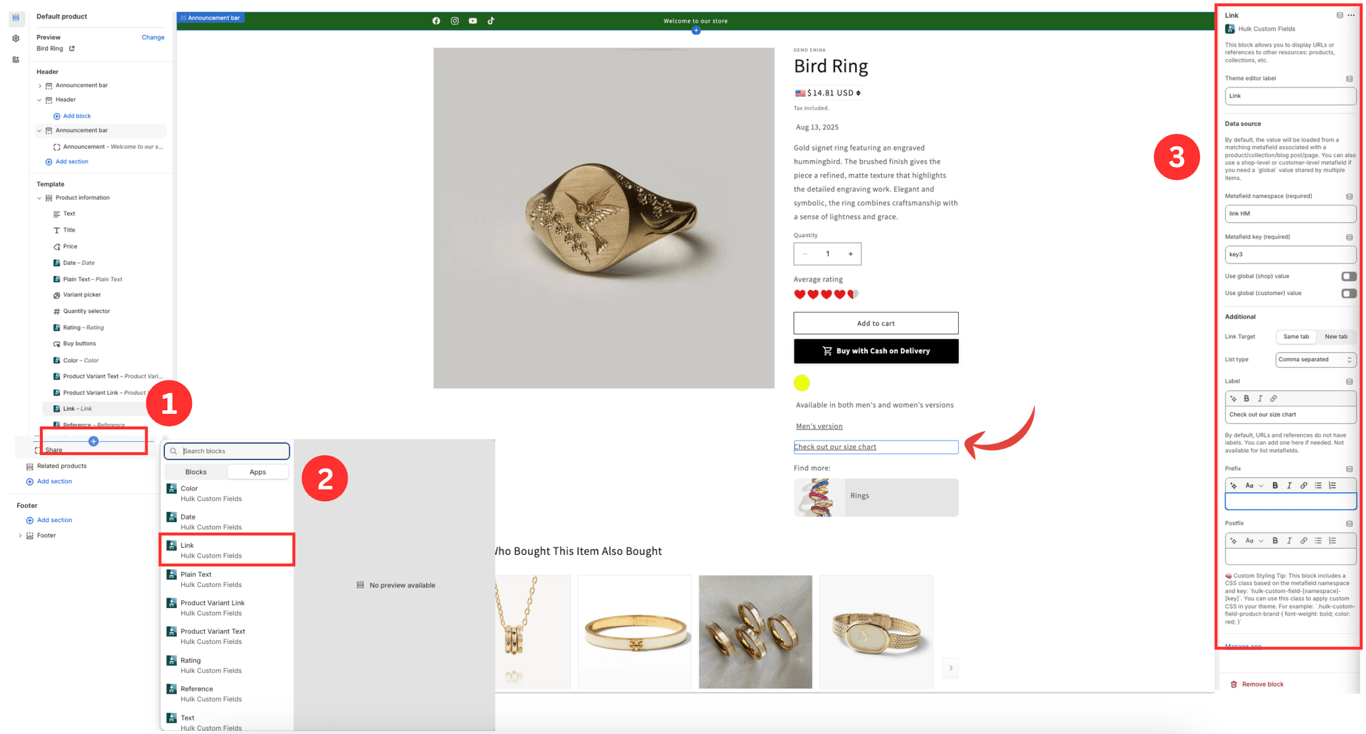1366x734 pixels.
Task: Click the yellow color swatch on product
Action: [802, 383]
